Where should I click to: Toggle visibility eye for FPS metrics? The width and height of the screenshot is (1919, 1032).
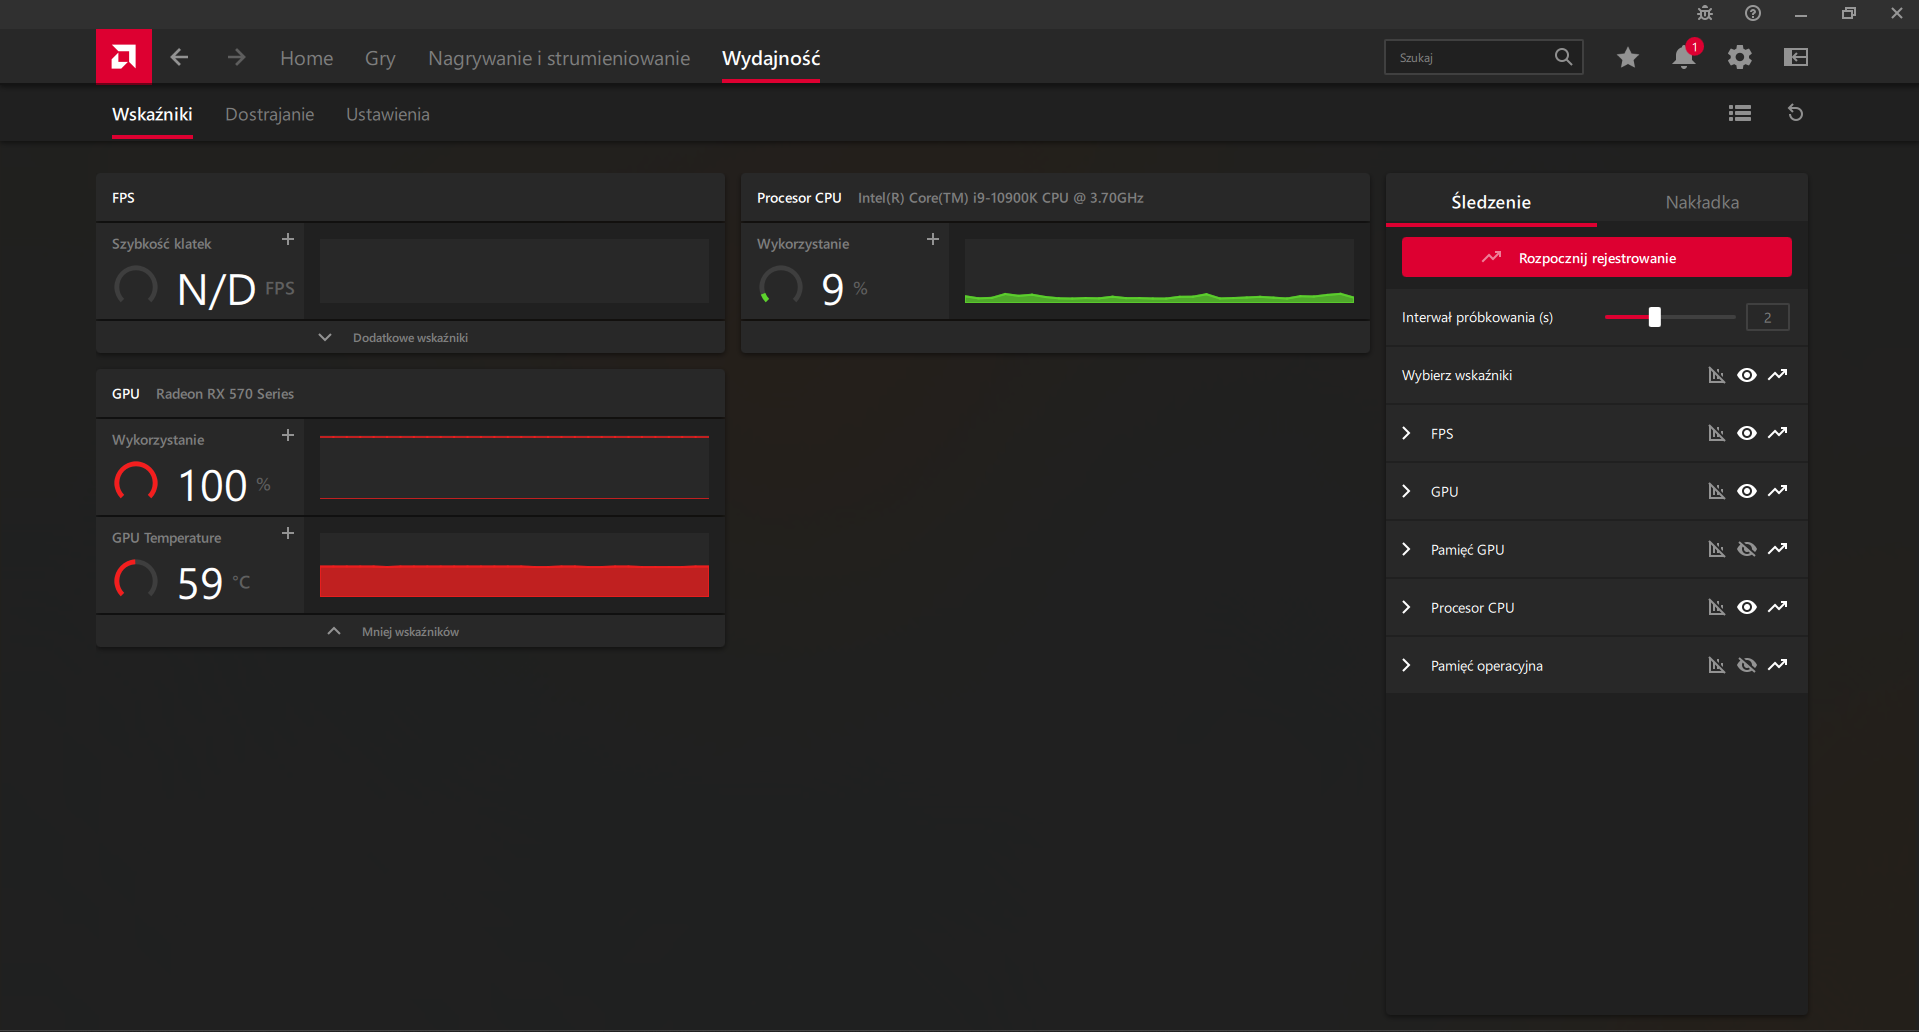point(1746,433)
